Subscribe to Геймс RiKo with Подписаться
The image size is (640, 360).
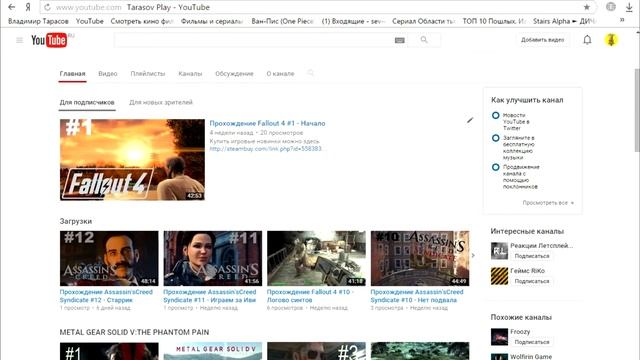coord(532,281)
